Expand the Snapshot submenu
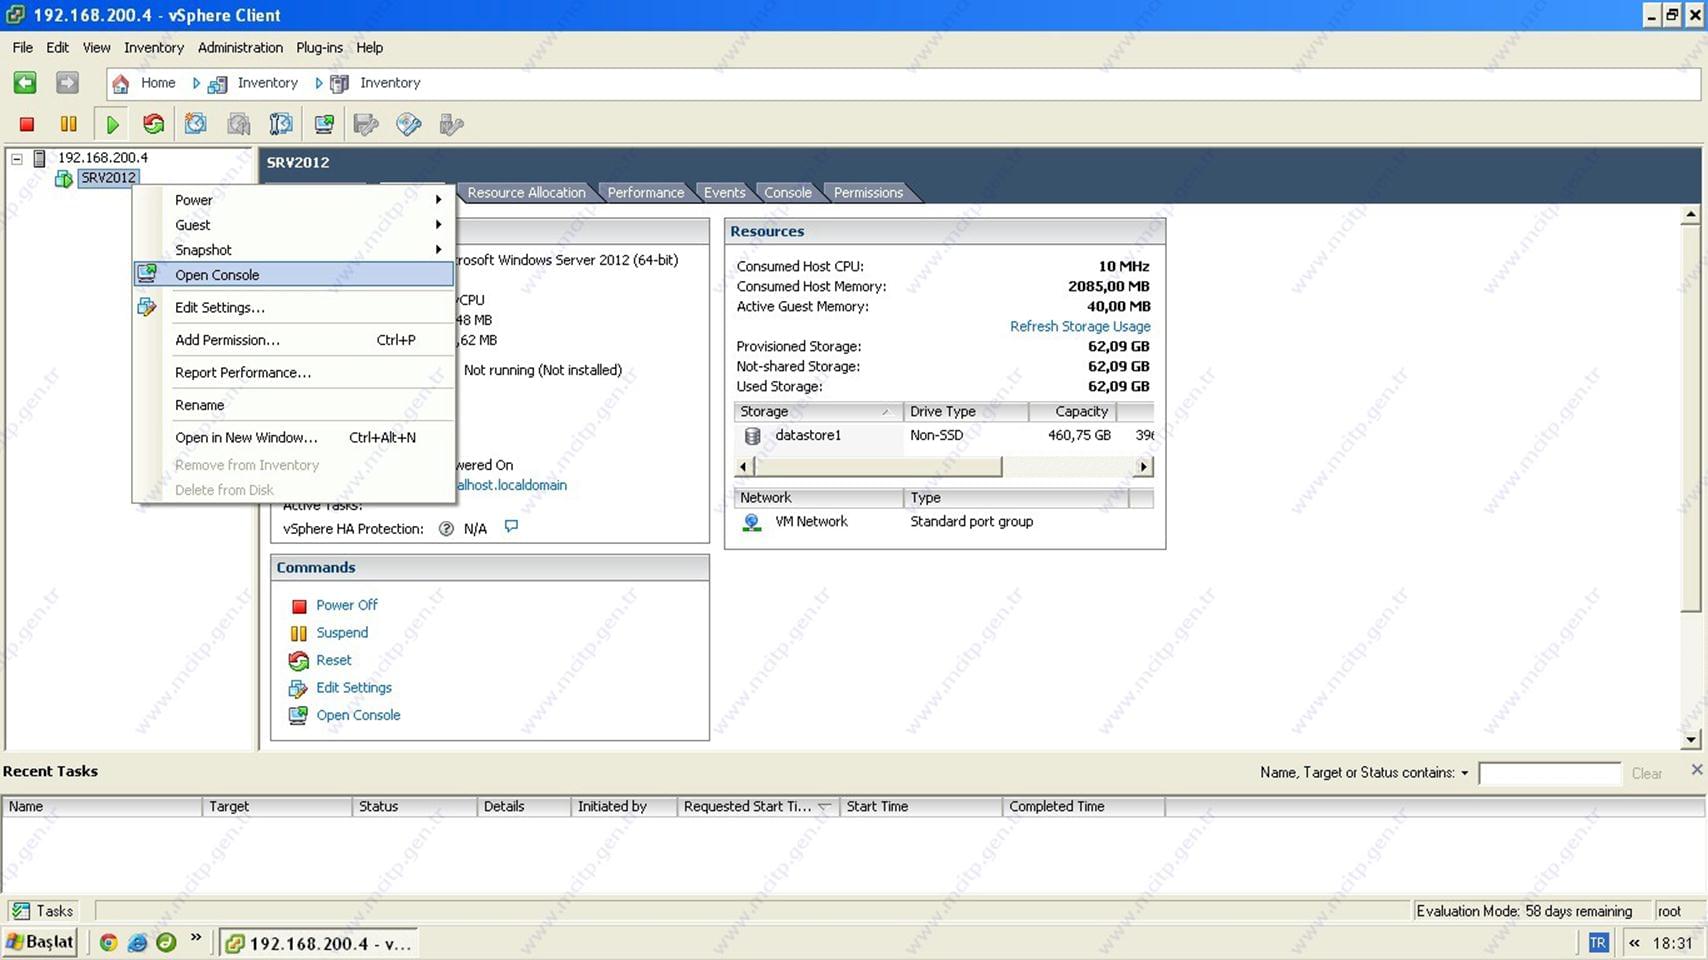Viewport: 1708px width, 960px height. point(294,250)
